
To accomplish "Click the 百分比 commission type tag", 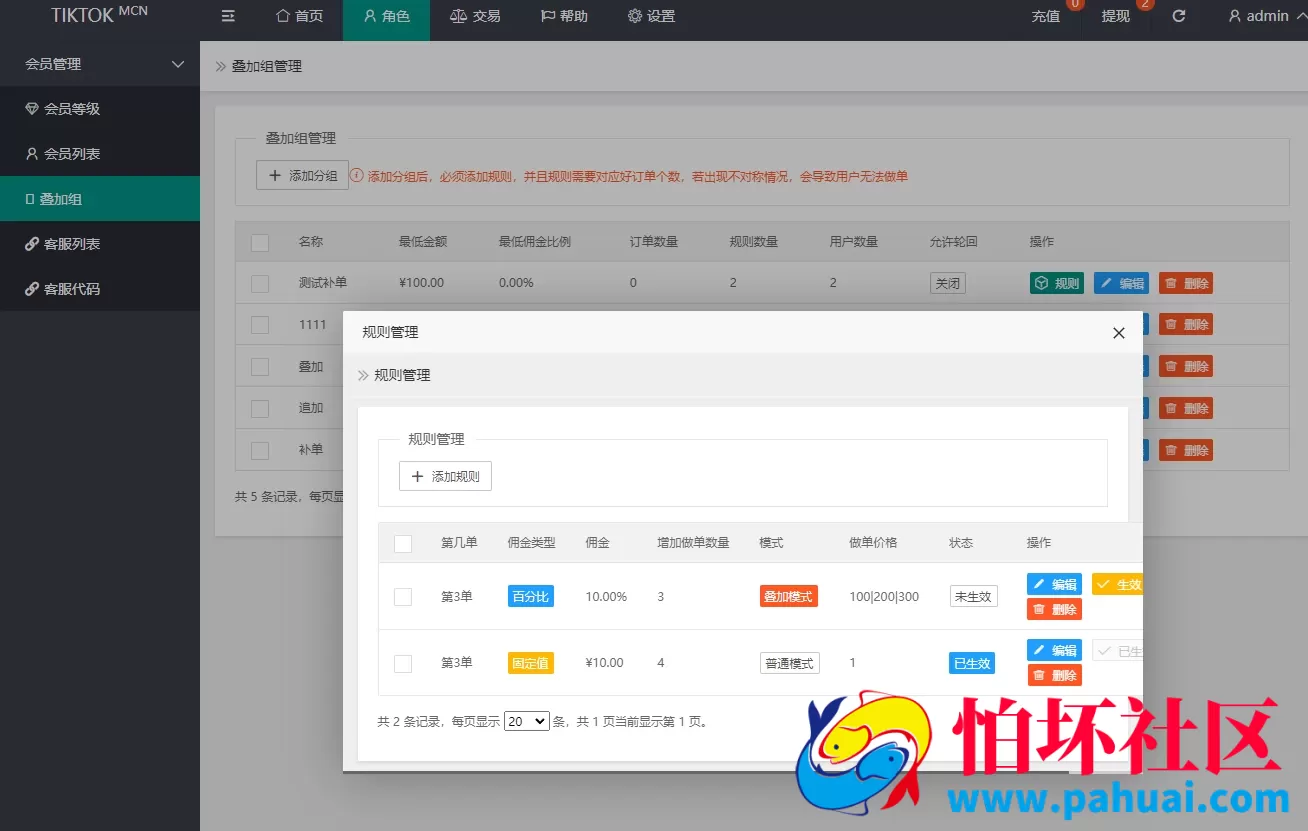I will (x=531, y=596).
